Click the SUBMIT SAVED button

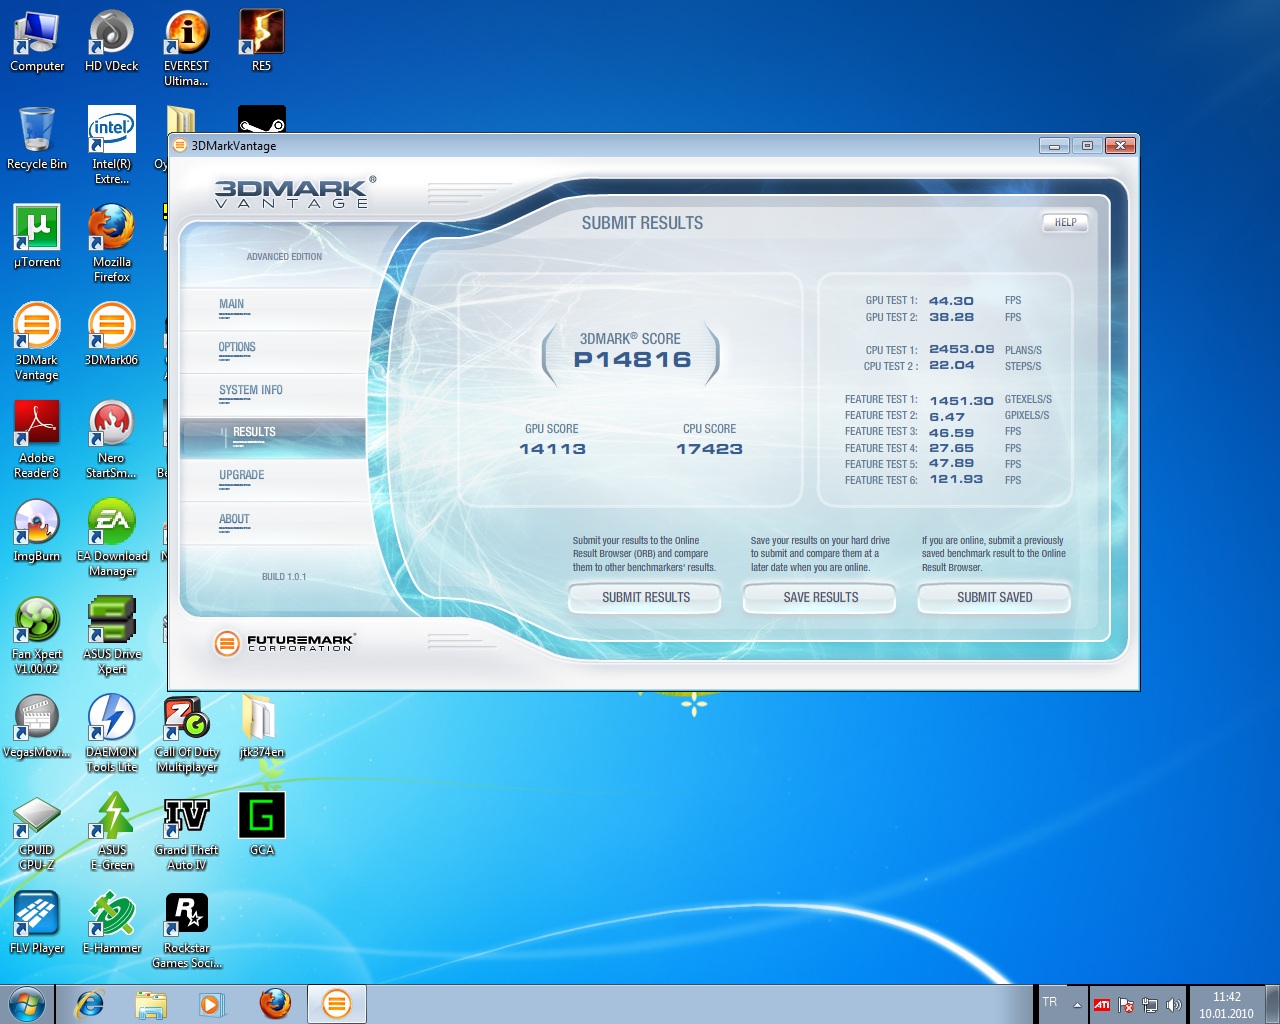coord(994,597)
